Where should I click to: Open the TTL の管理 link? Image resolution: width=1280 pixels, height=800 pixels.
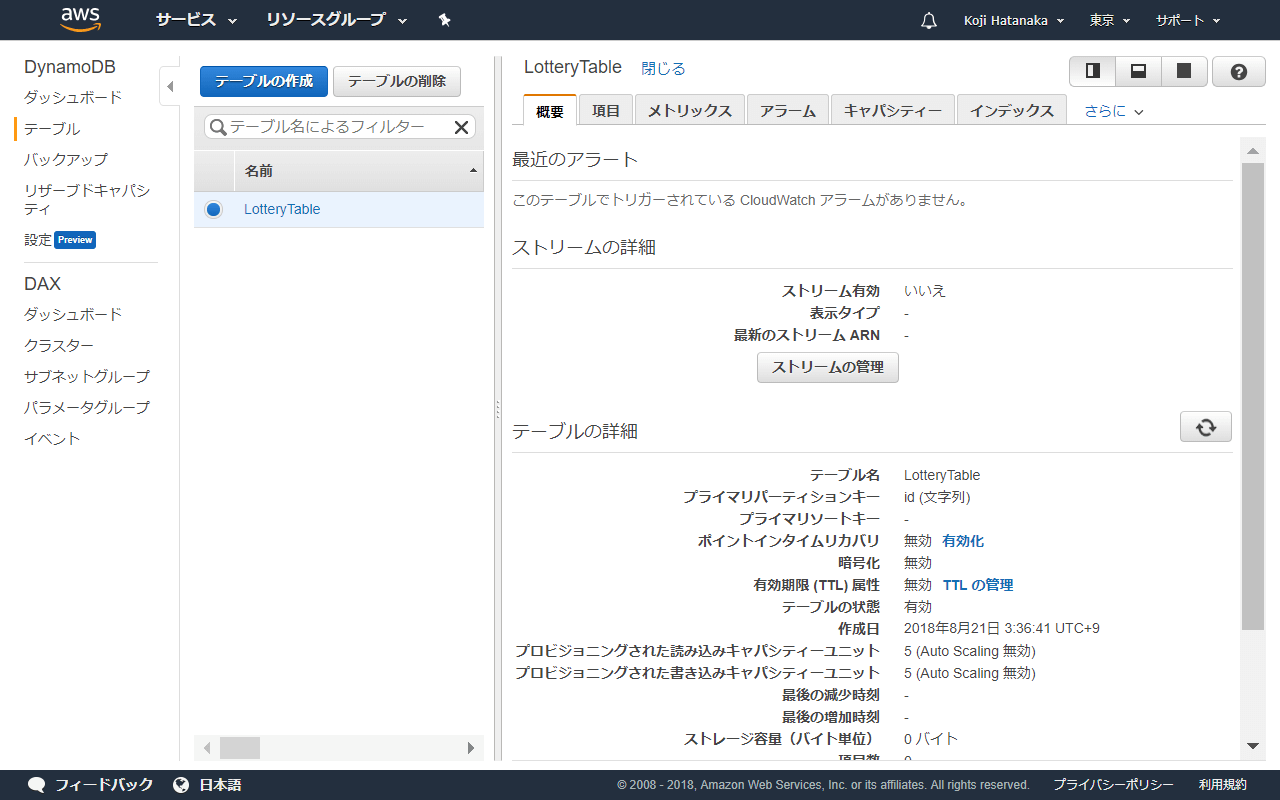(978, 585)
